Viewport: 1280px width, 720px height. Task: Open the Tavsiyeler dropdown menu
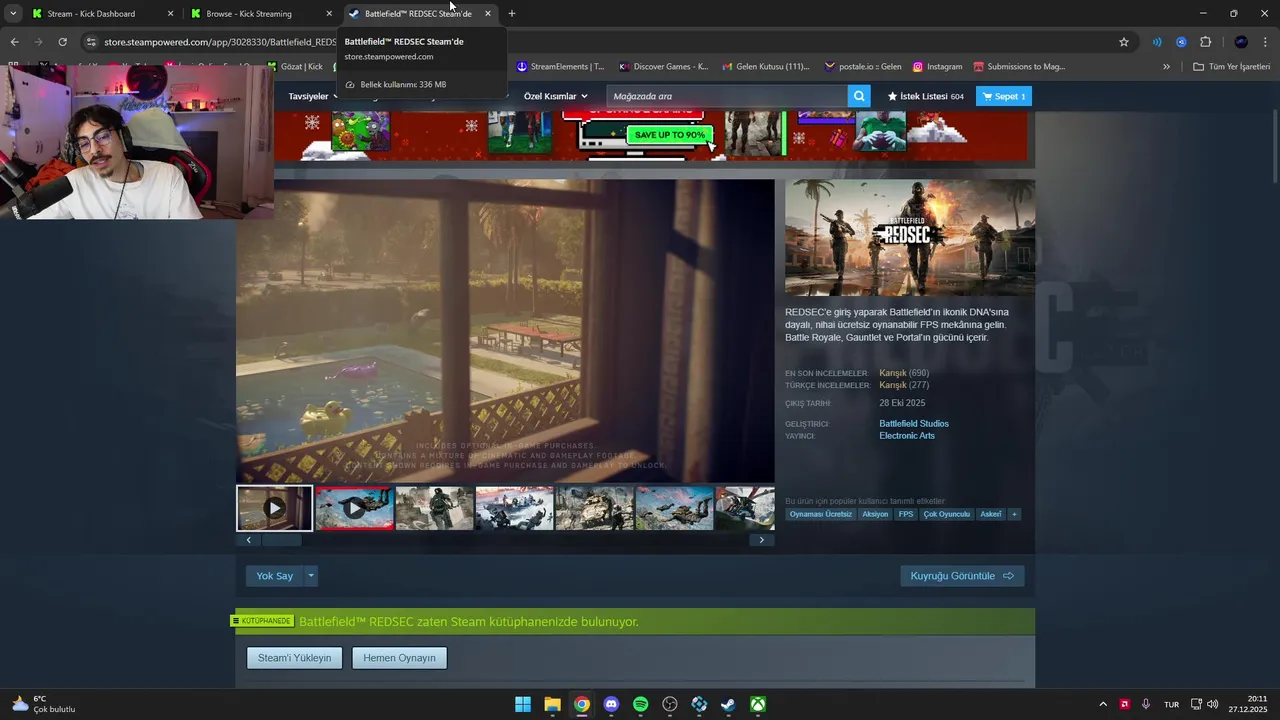click(312, 96)
